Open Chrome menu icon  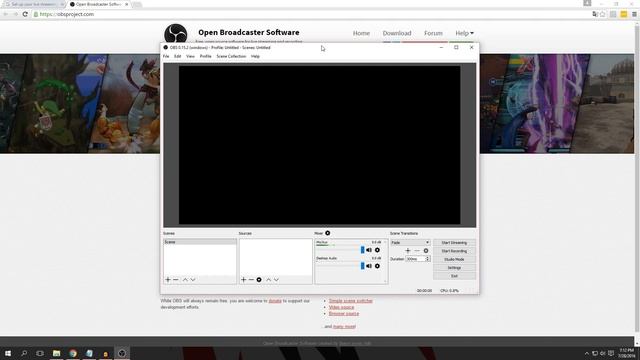[634, 14]
